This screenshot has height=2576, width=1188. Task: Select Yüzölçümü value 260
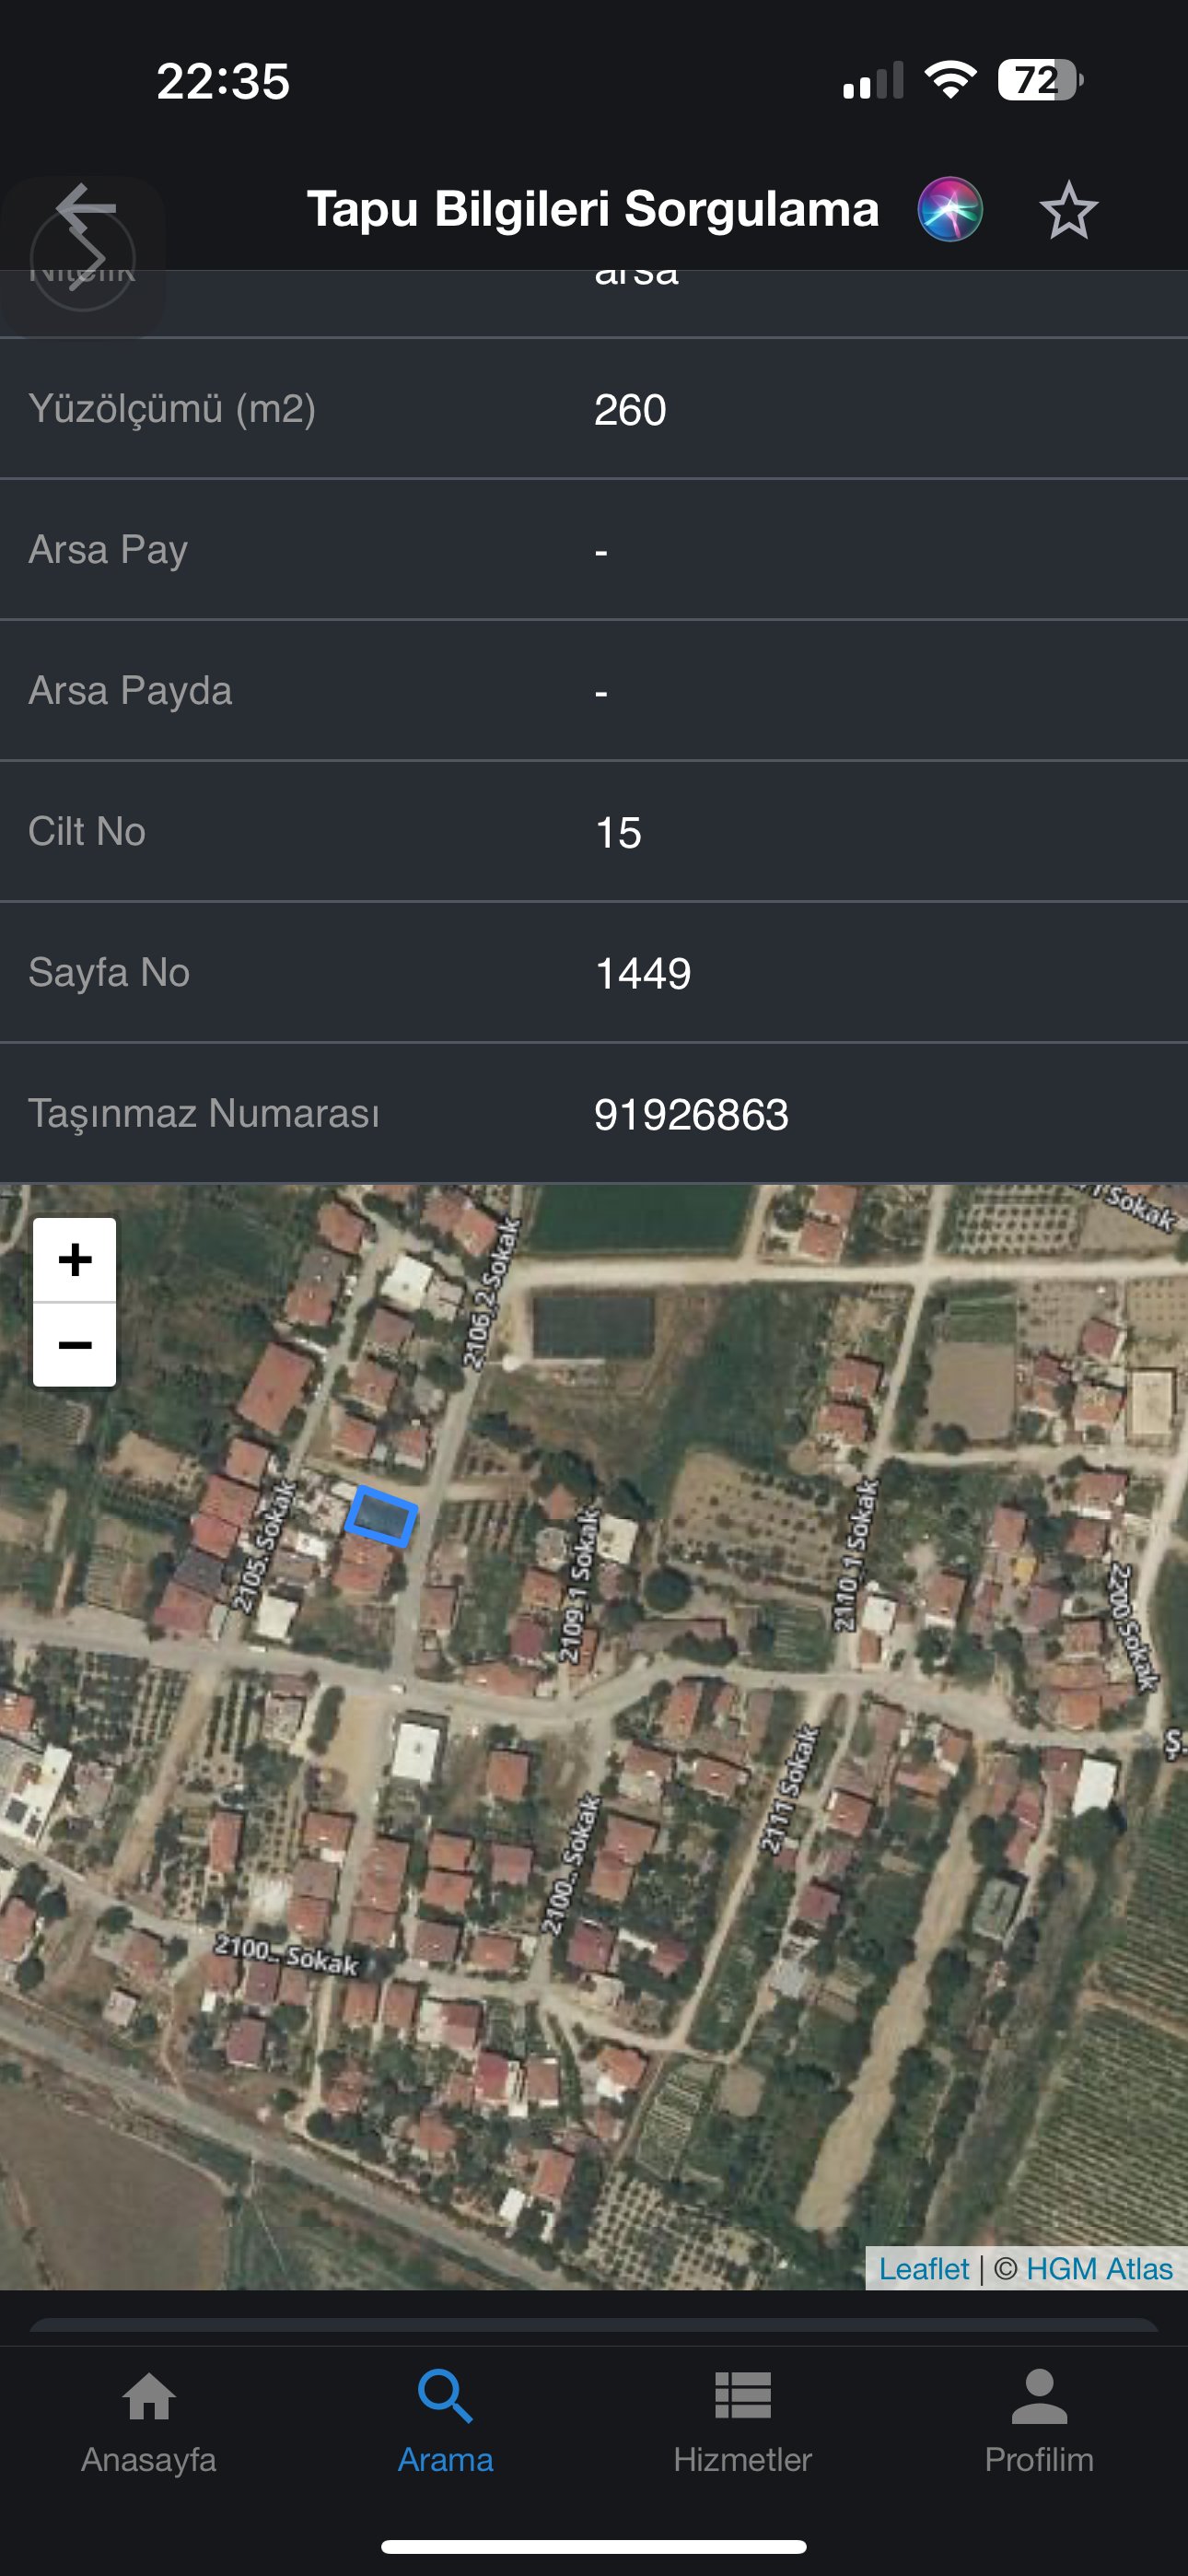coord(630,410)
